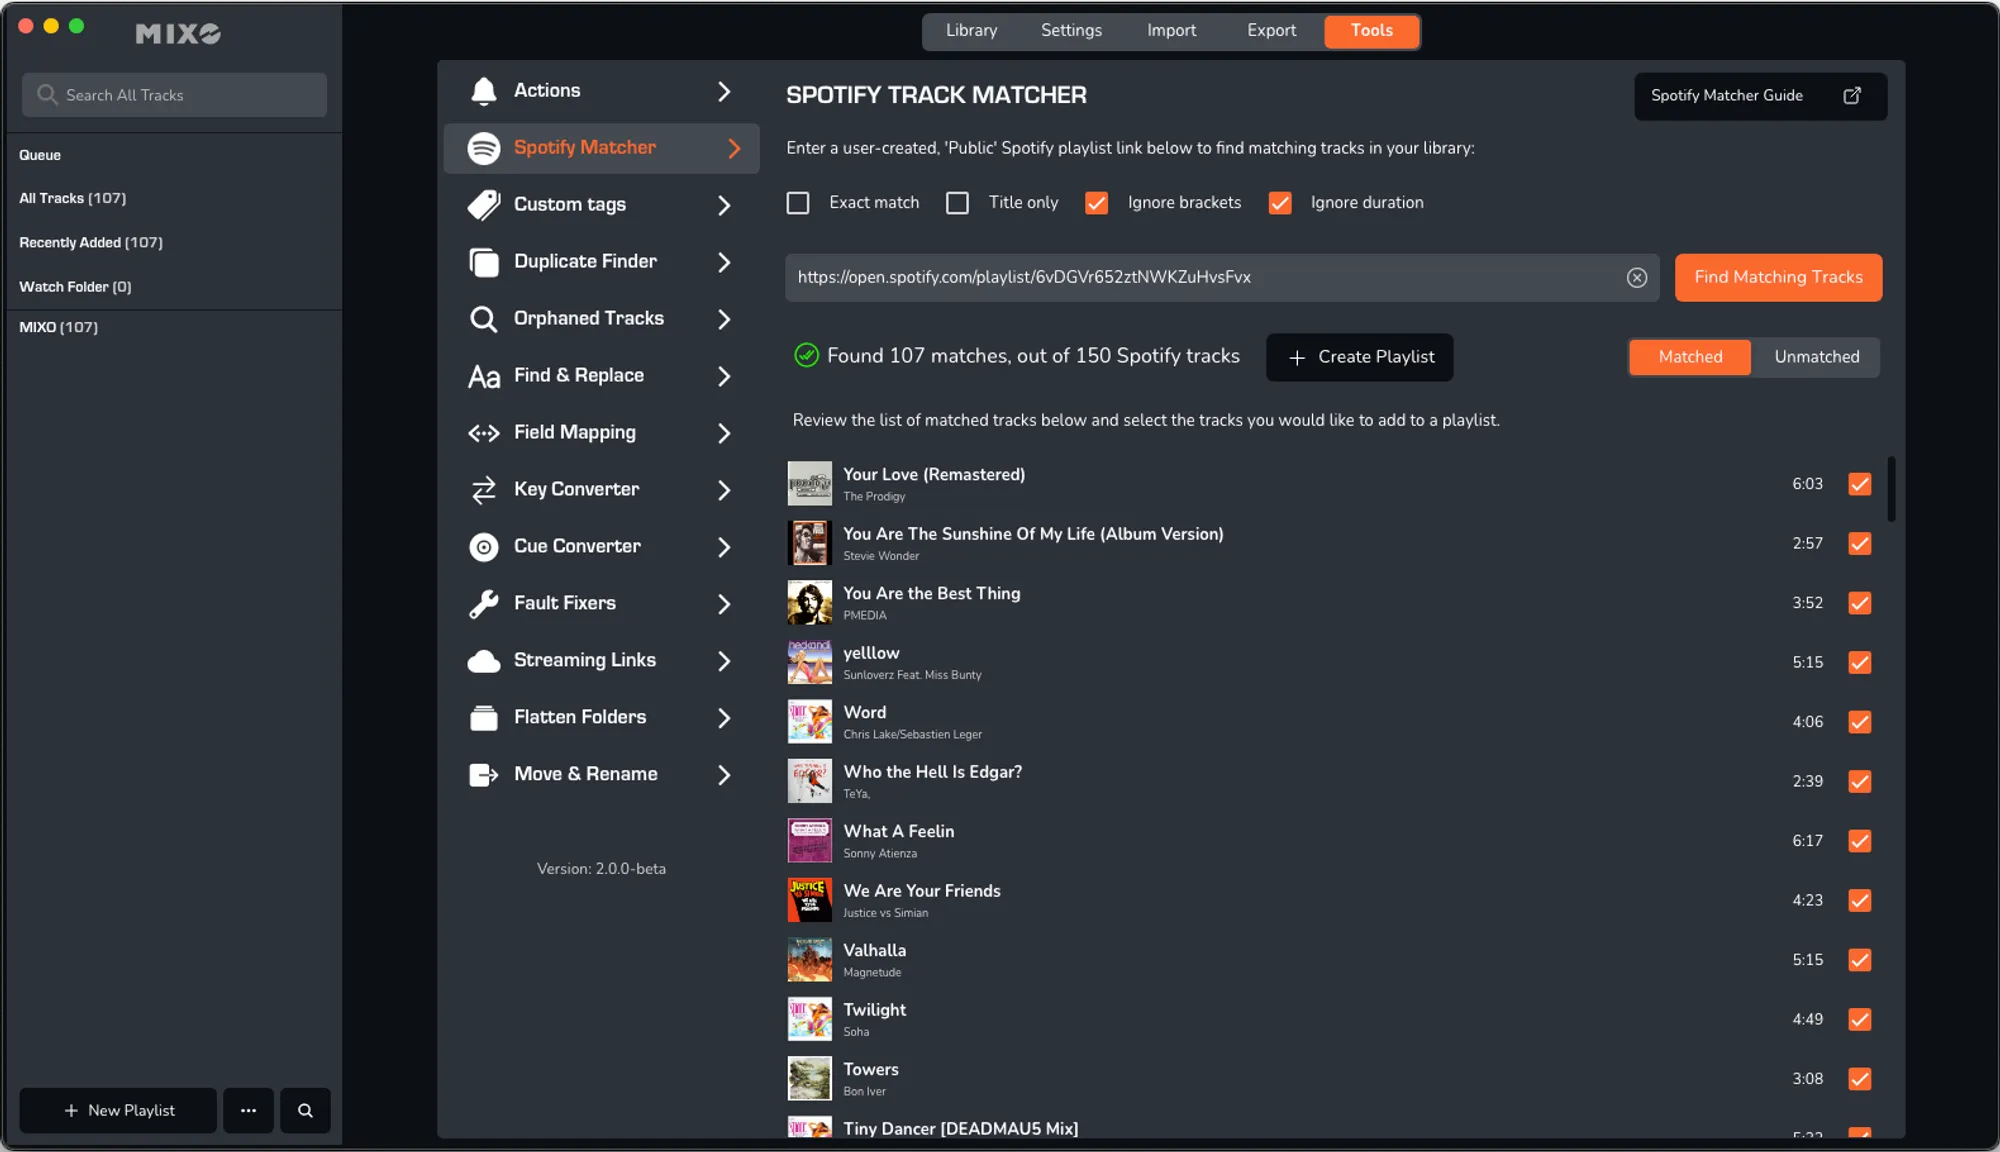Click the Find Matching Tracks button
Image resolution: width=2000 pixels, height=1152 pixels.
coord(1778,277)
